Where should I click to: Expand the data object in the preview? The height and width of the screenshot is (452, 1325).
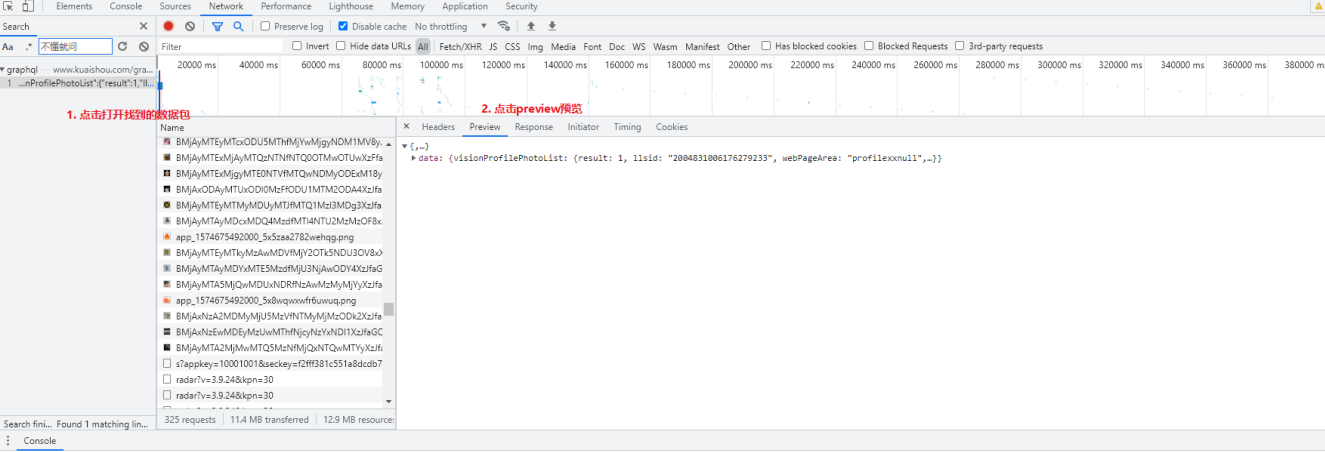click(414, 159)
